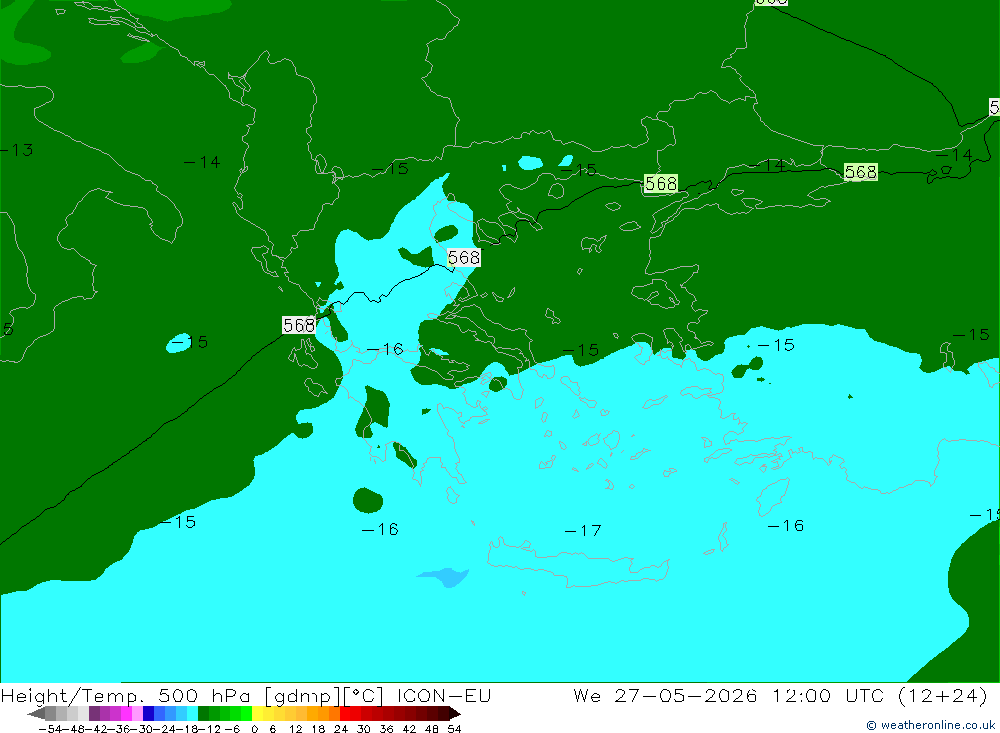Click the '30' legend scale value
Viewport: 1000px width, 733px height.
pyautogui.click(x=364, y=729)
